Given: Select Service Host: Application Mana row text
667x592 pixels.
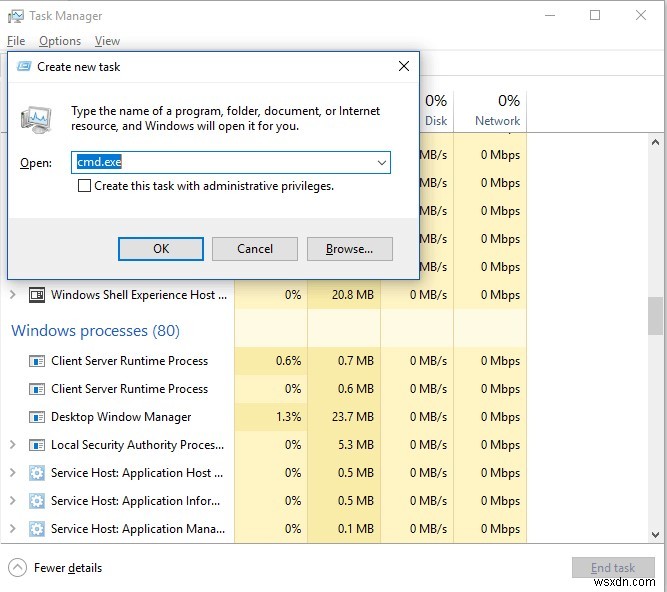Looking at the screenshot, I should [x=138, y=529].
